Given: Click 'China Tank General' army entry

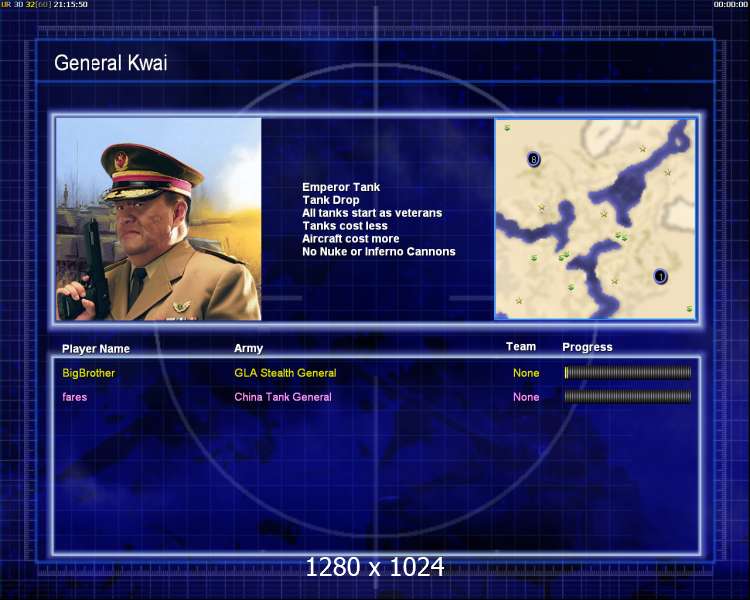Looking at the screenshot, I should tap(283, 397).
